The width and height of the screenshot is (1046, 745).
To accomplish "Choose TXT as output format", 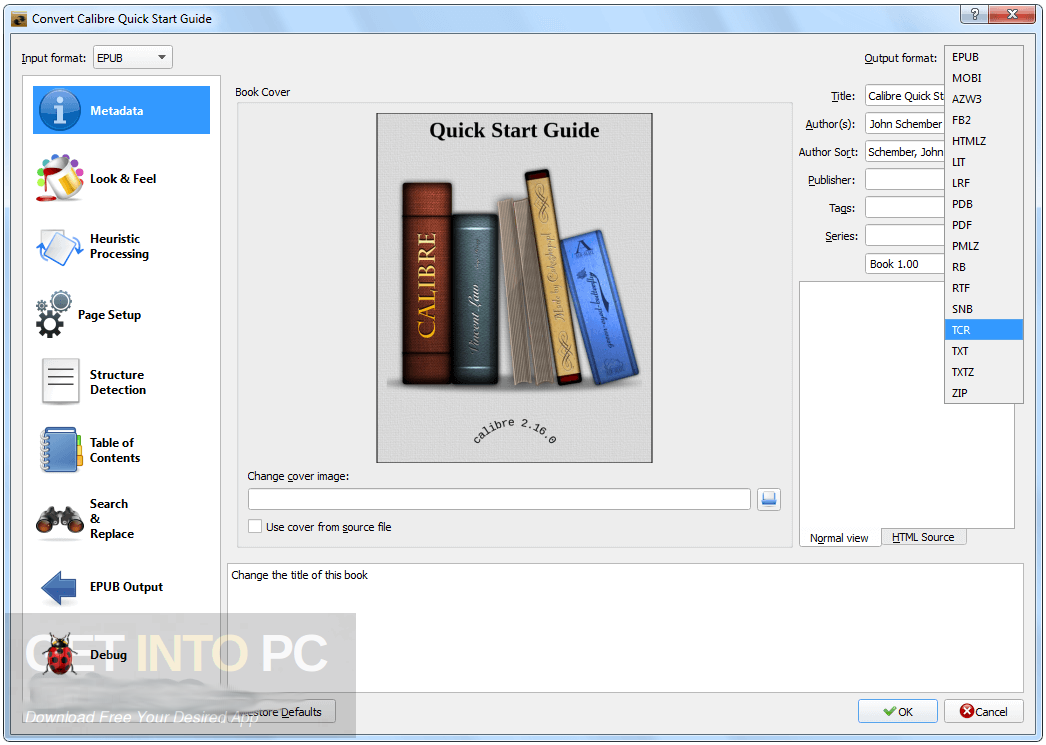I will [x=983, y=351].
